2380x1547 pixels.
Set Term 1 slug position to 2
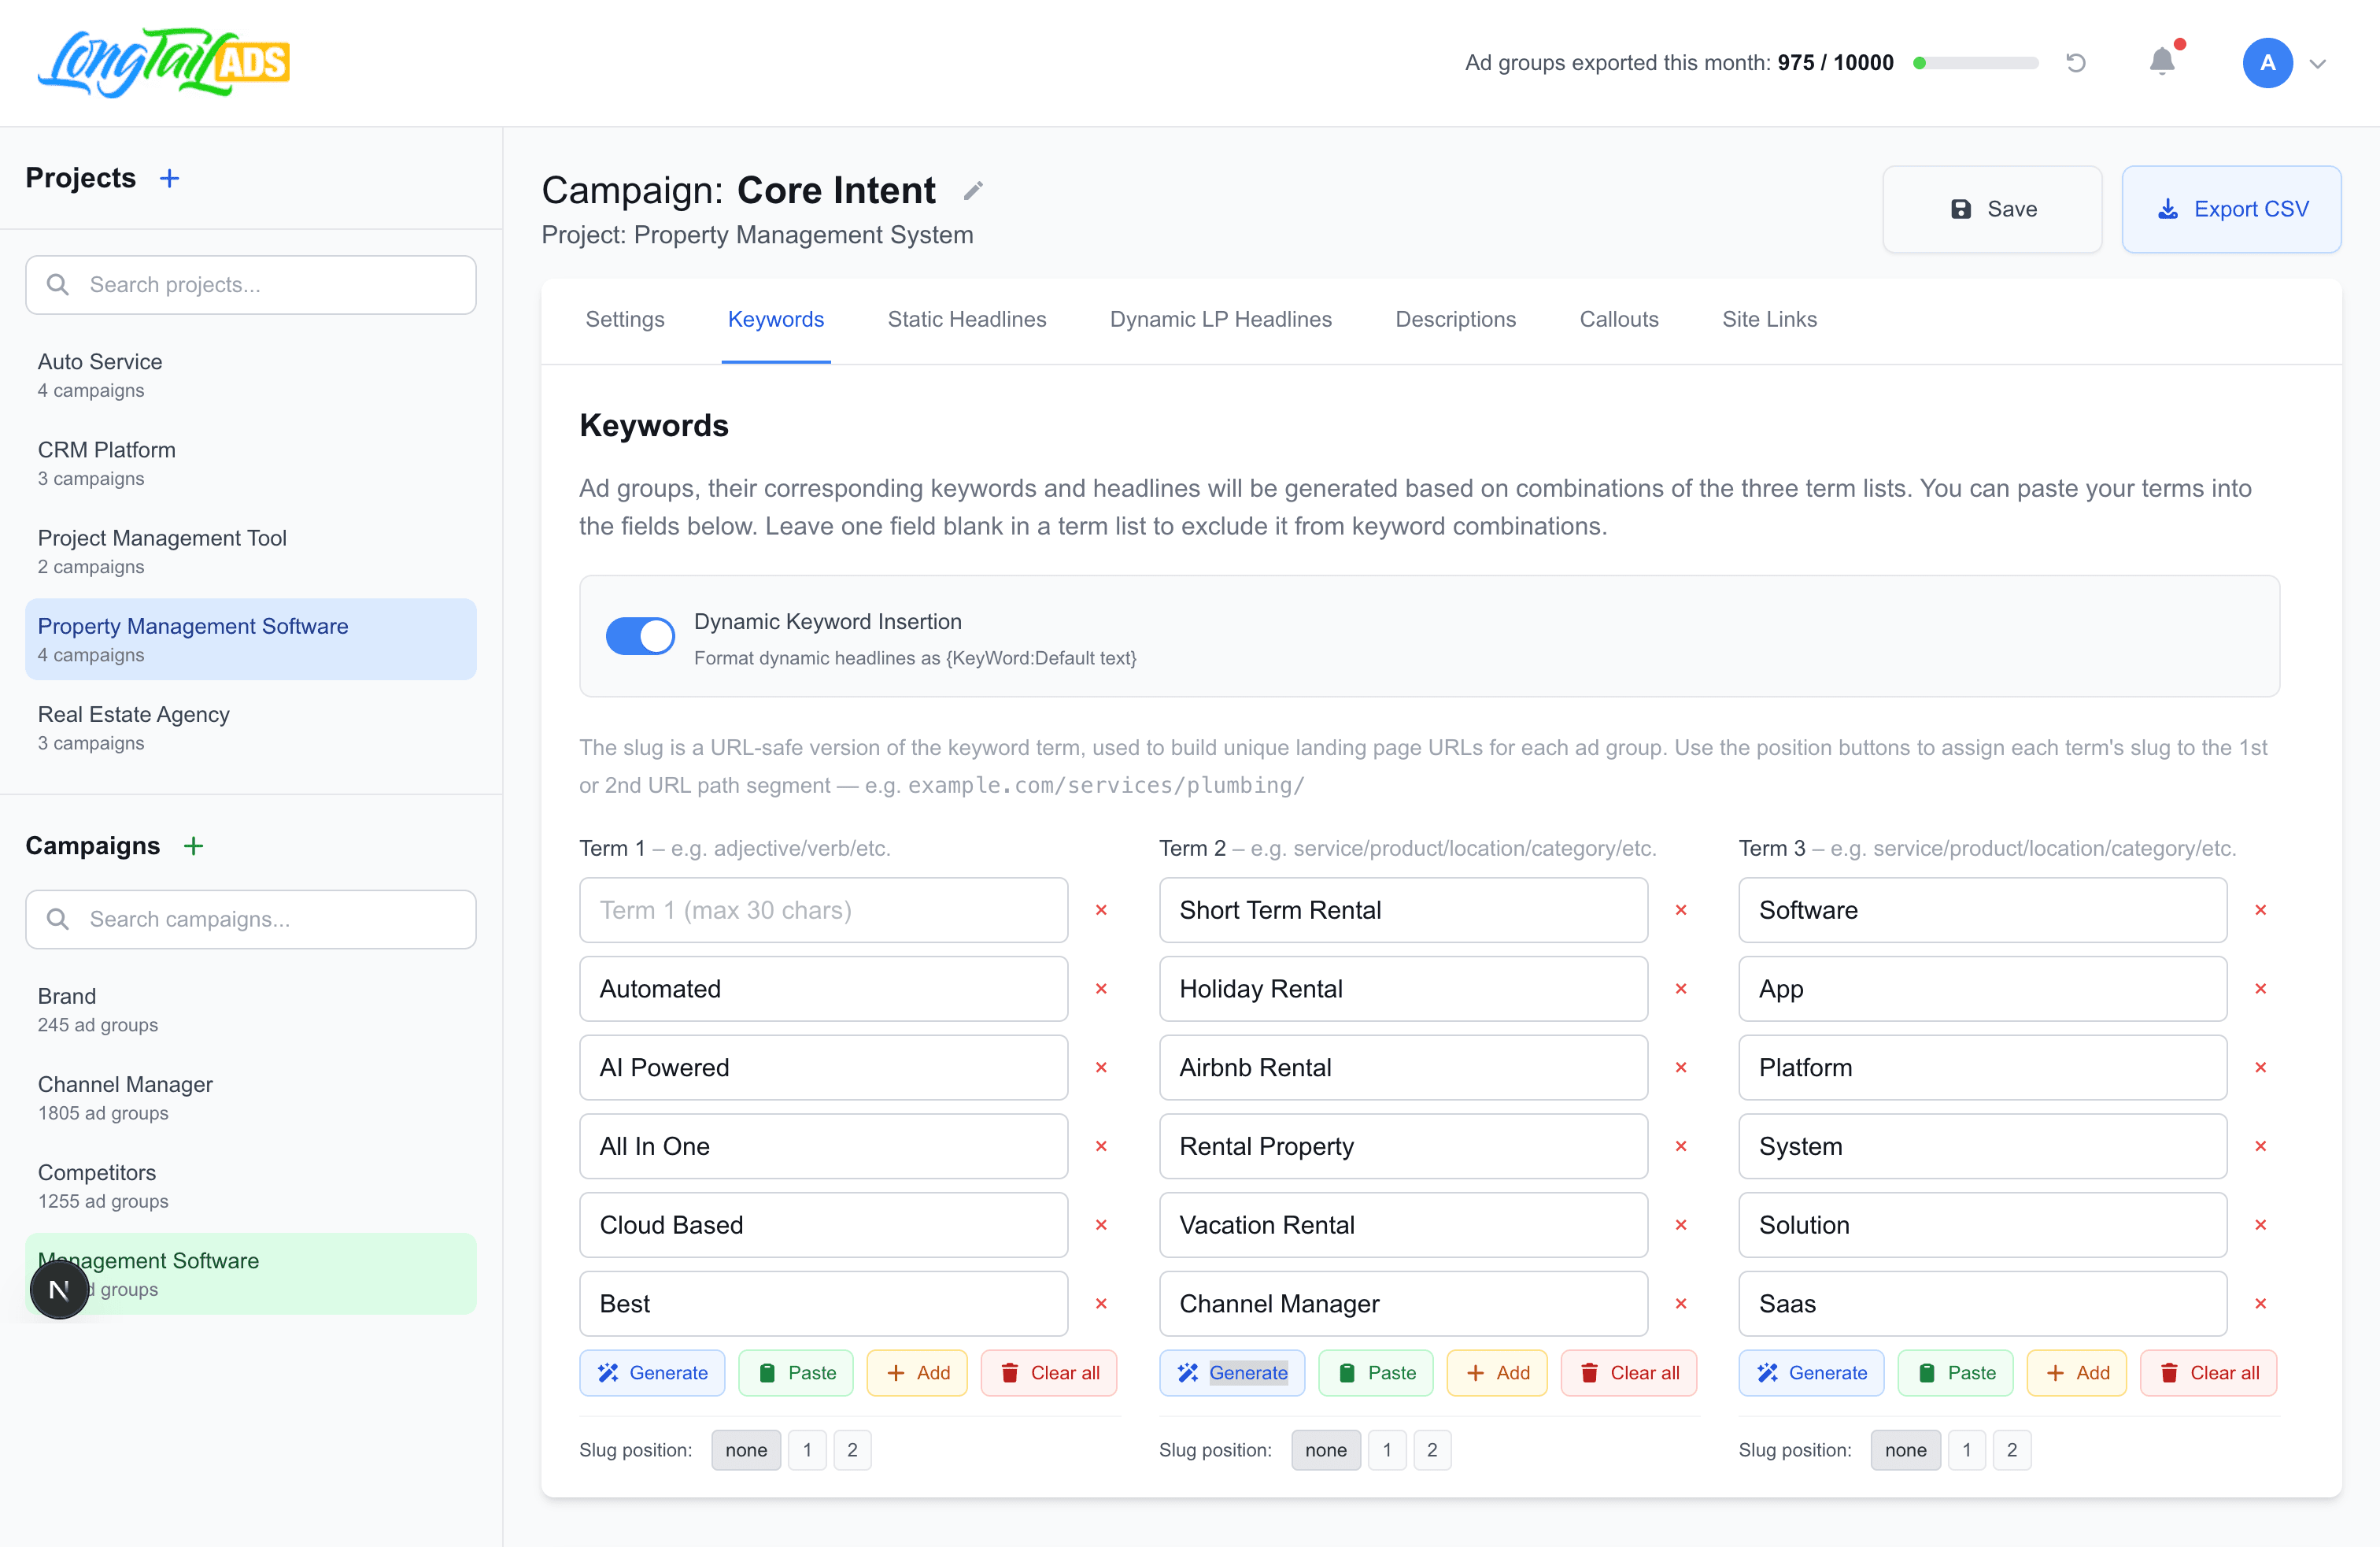pos(852,1450)
